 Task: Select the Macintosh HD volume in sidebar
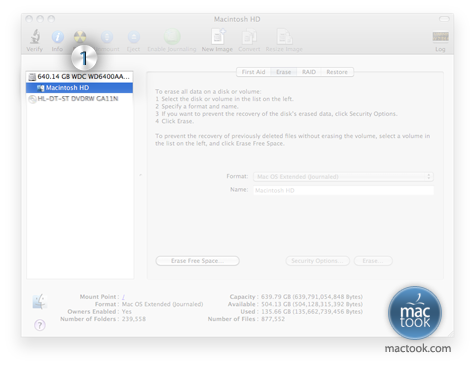pyautogui.click(x=79, y=88)
